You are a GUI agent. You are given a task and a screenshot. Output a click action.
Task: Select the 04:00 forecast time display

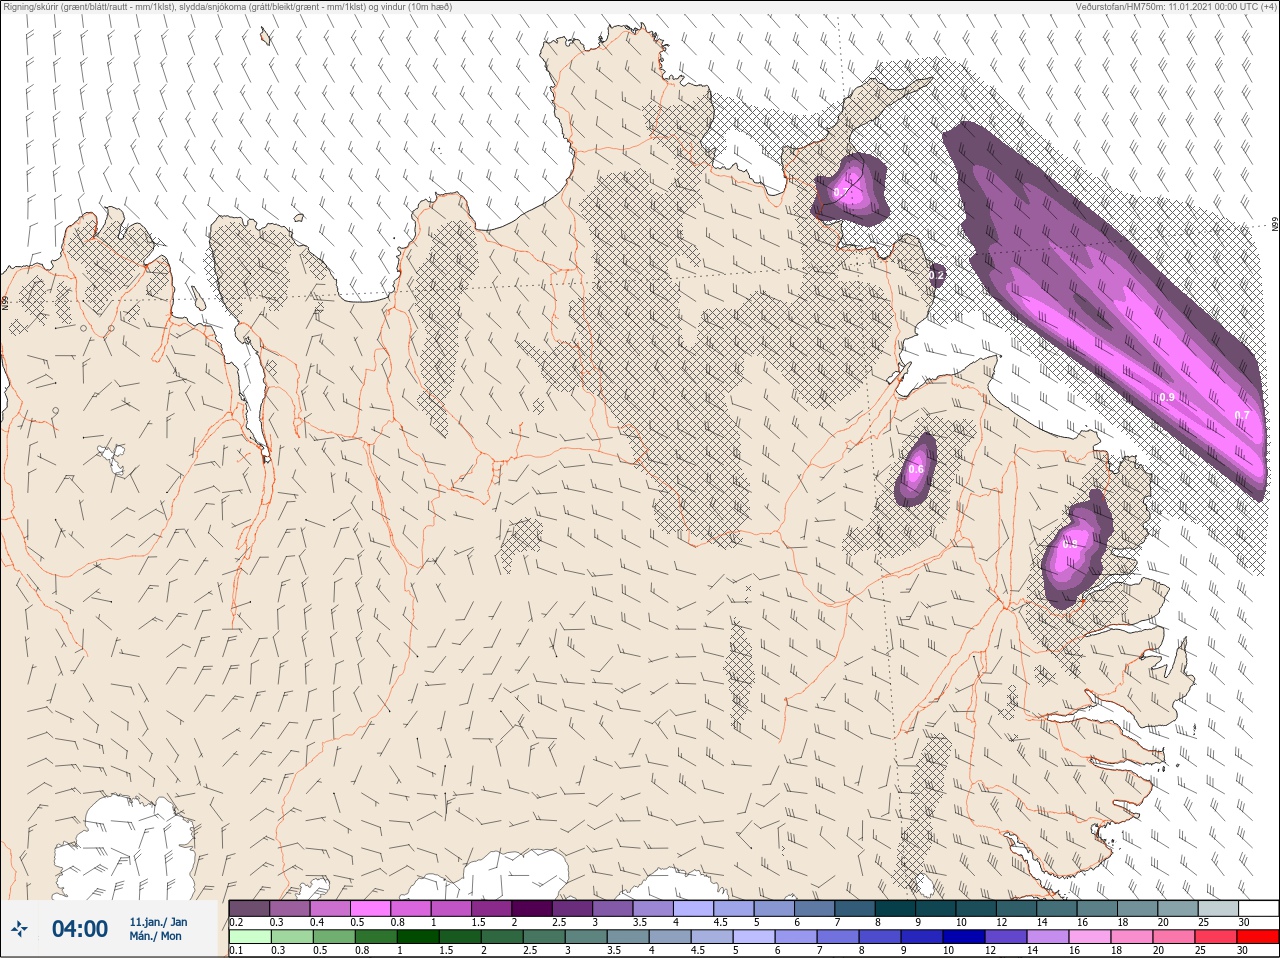[80, 929]
